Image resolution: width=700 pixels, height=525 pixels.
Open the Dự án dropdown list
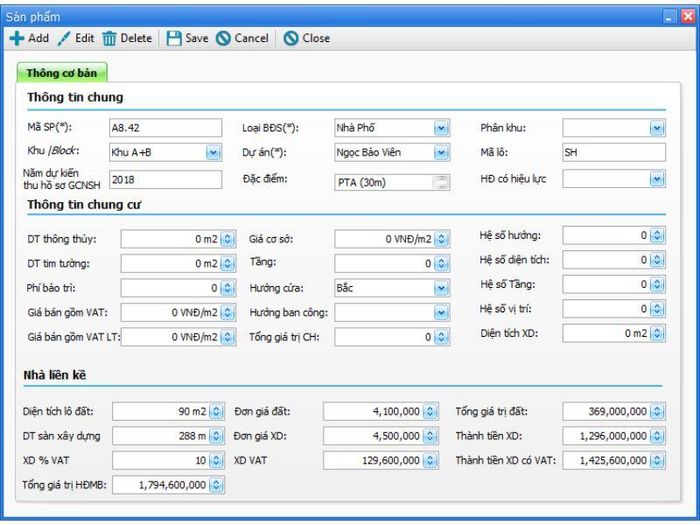441,152
